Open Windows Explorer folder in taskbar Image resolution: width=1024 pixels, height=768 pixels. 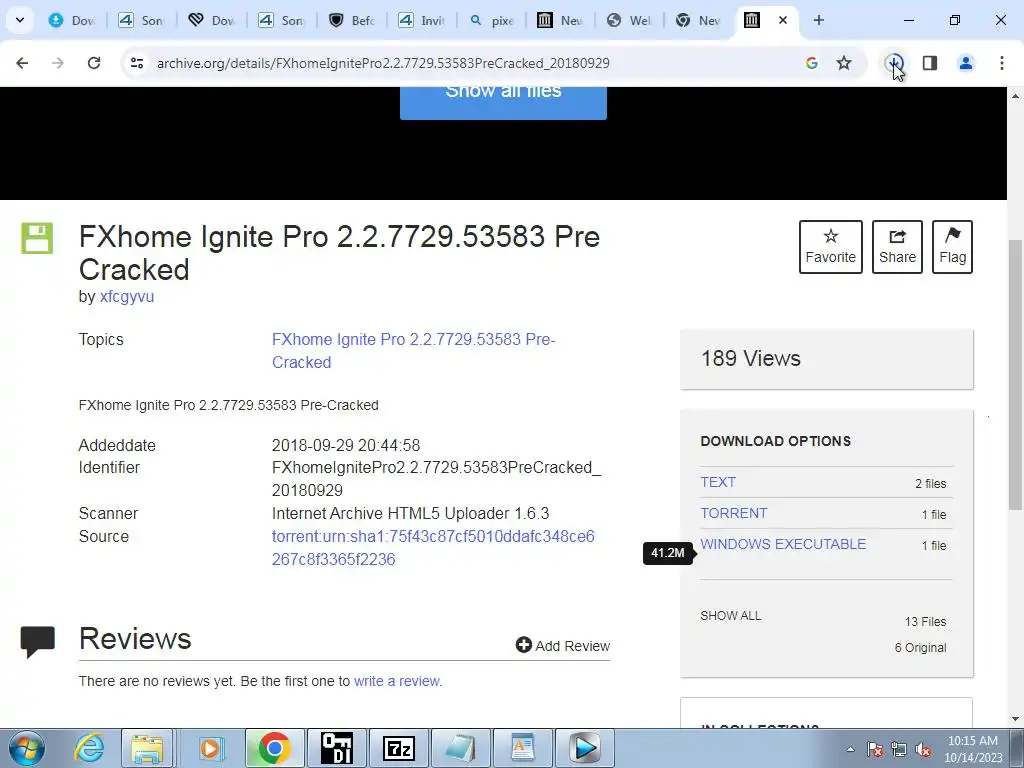(147, 748)
